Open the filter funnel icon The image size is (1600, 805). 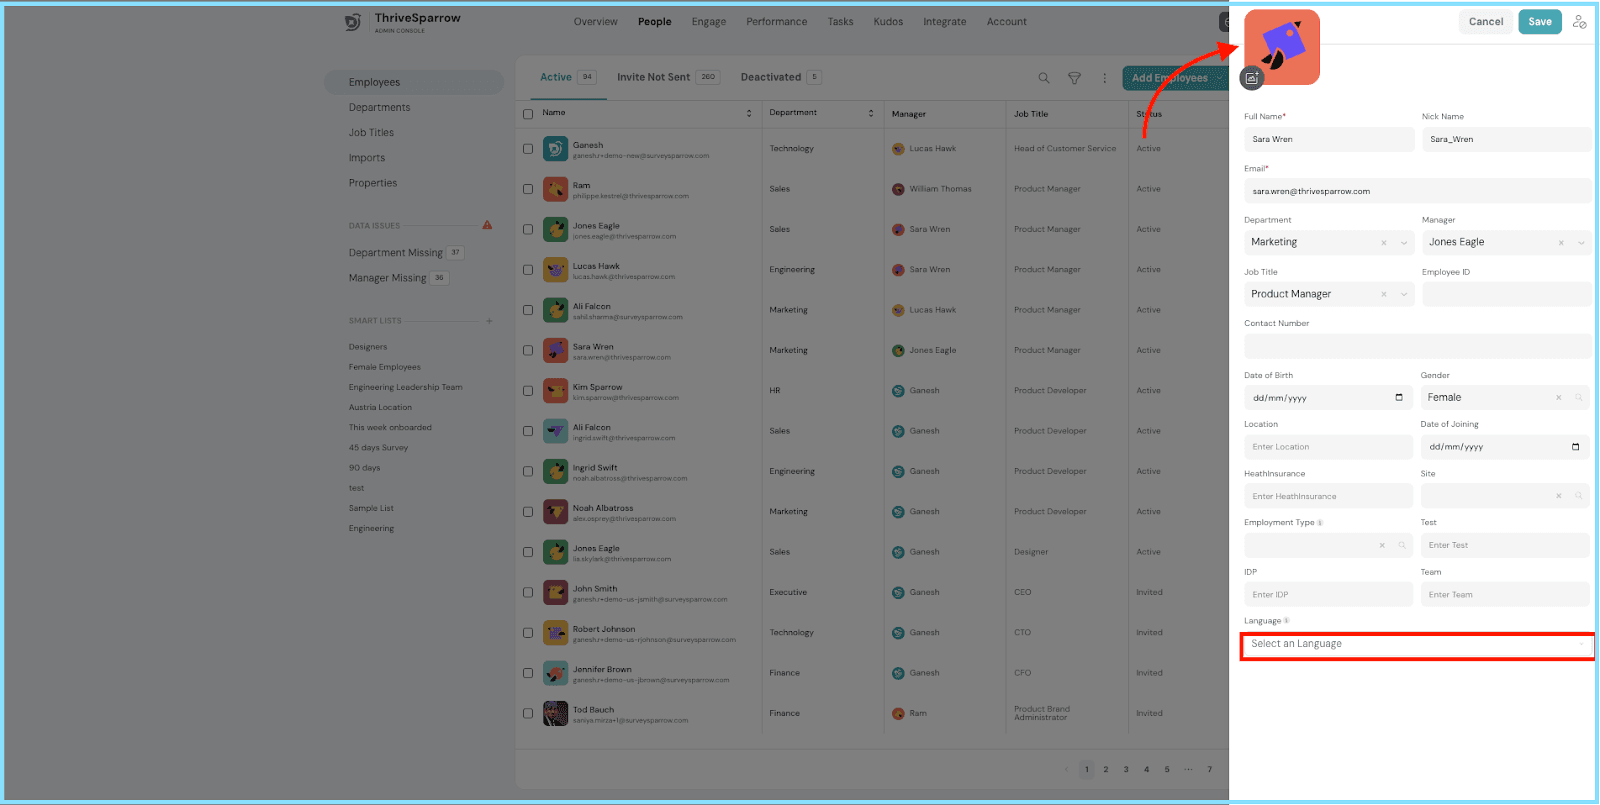click(x=1074, y=78)
